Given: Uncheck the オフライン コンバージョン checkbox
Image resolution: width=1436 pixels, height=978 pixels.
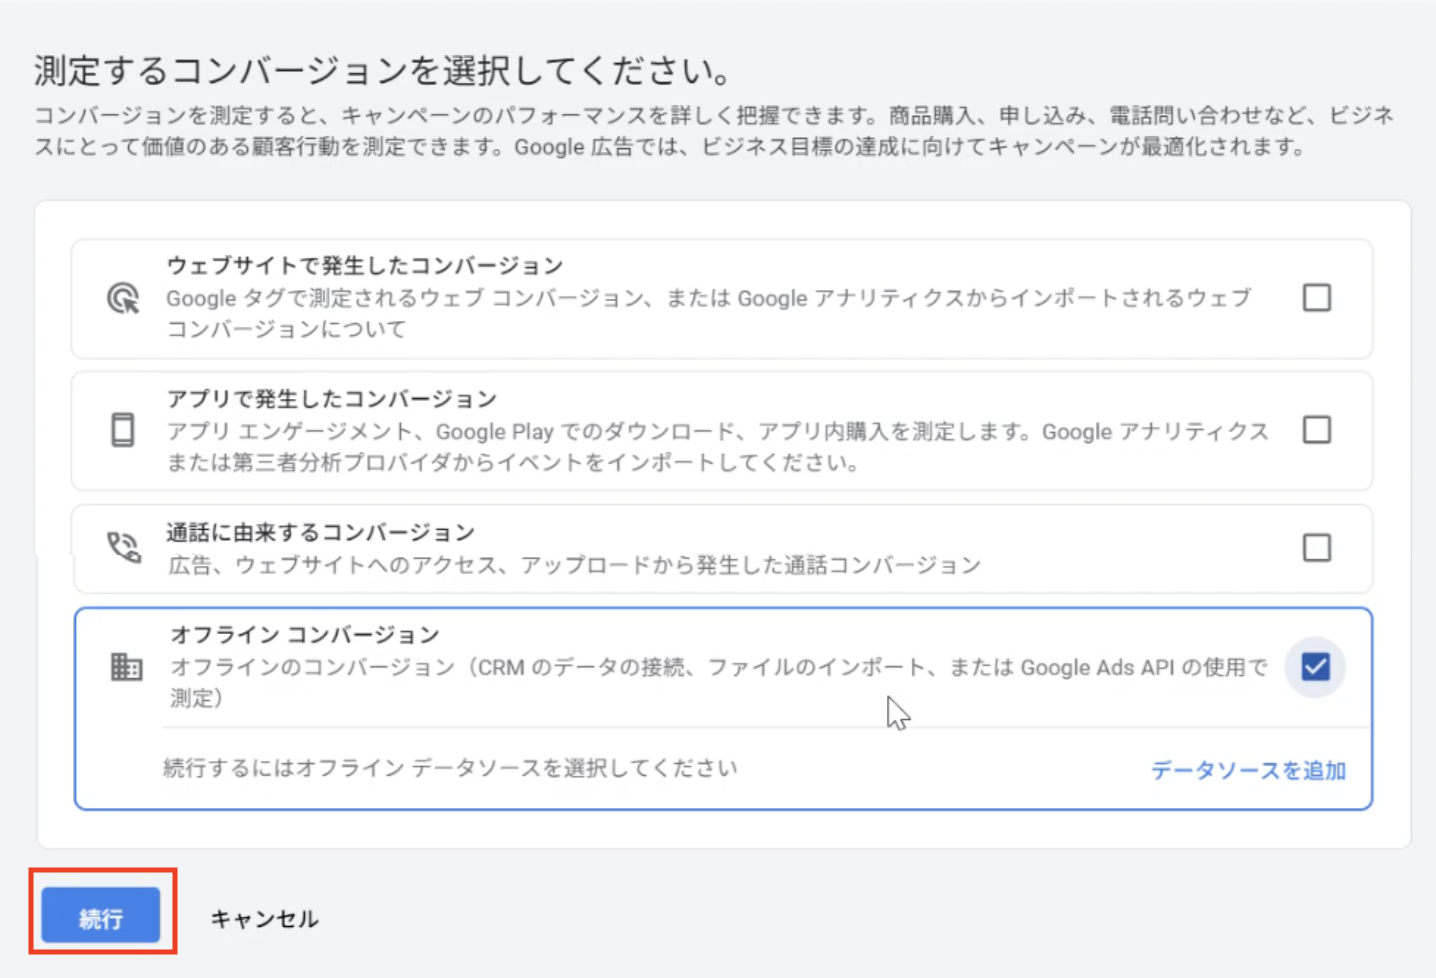Looking at the screenshot, I should tap(1315, 667).
